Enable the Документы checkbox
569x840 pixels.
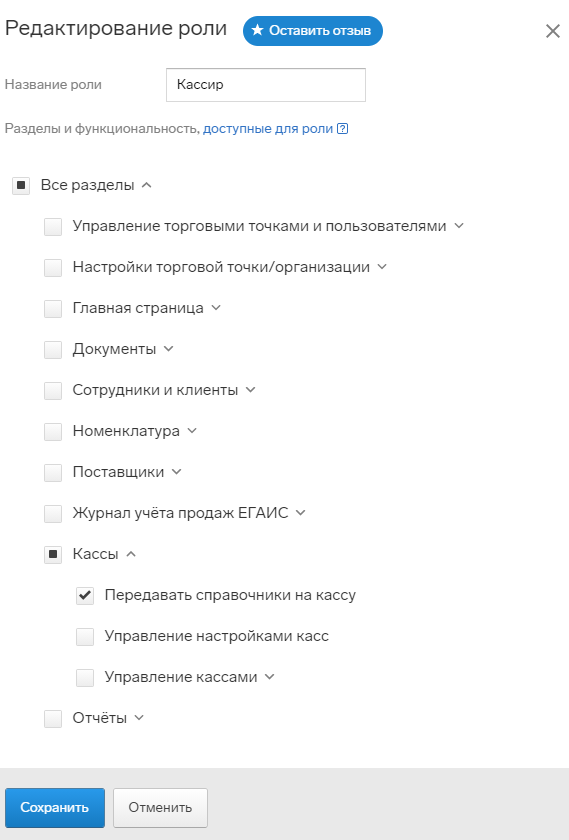tap(53, 349)
